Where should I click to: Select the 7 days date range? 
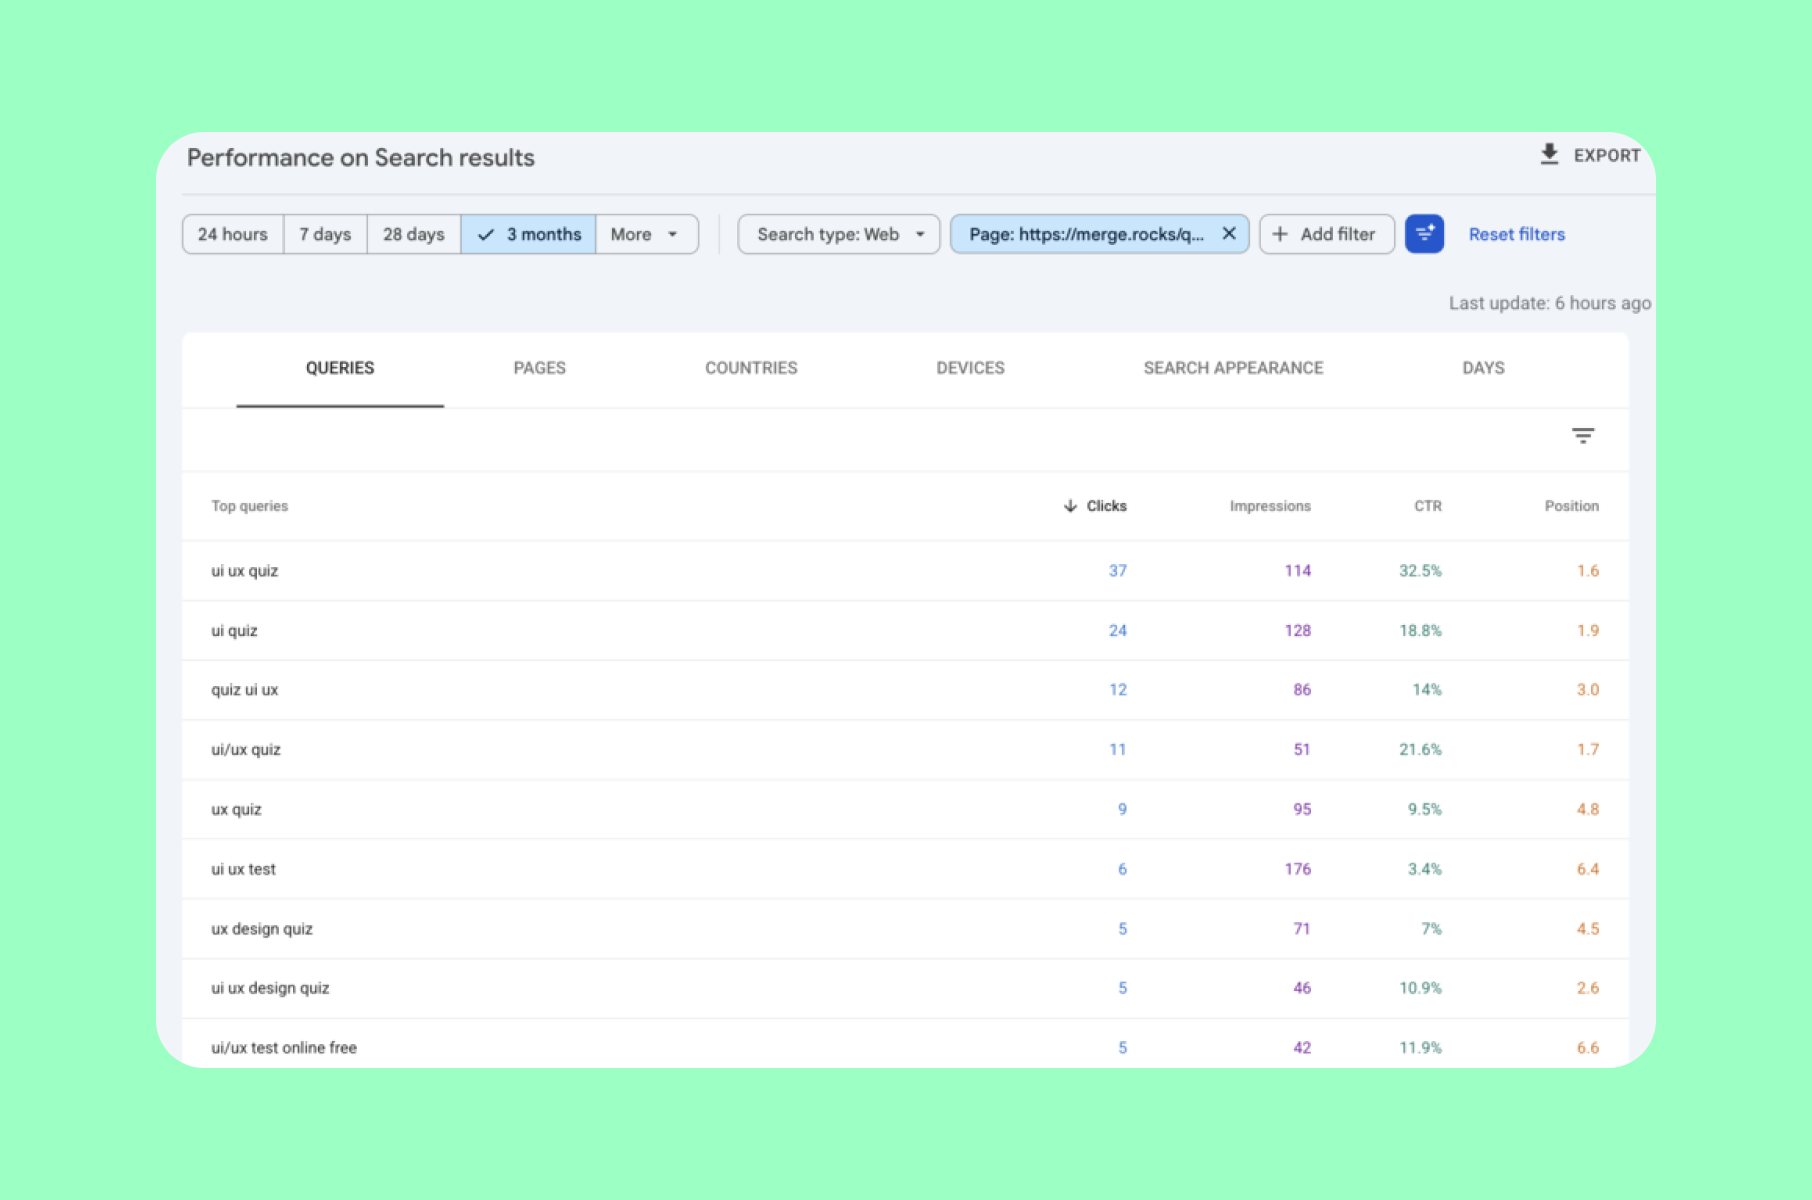pyautogui.click(x=325, y=234)
